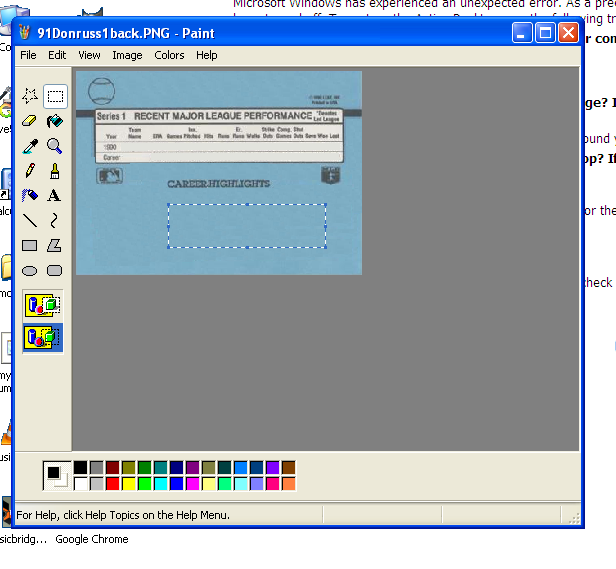Open the Help menu
Image resolution: width=616 pixels, height=569 pixels.
click(207, 55)
